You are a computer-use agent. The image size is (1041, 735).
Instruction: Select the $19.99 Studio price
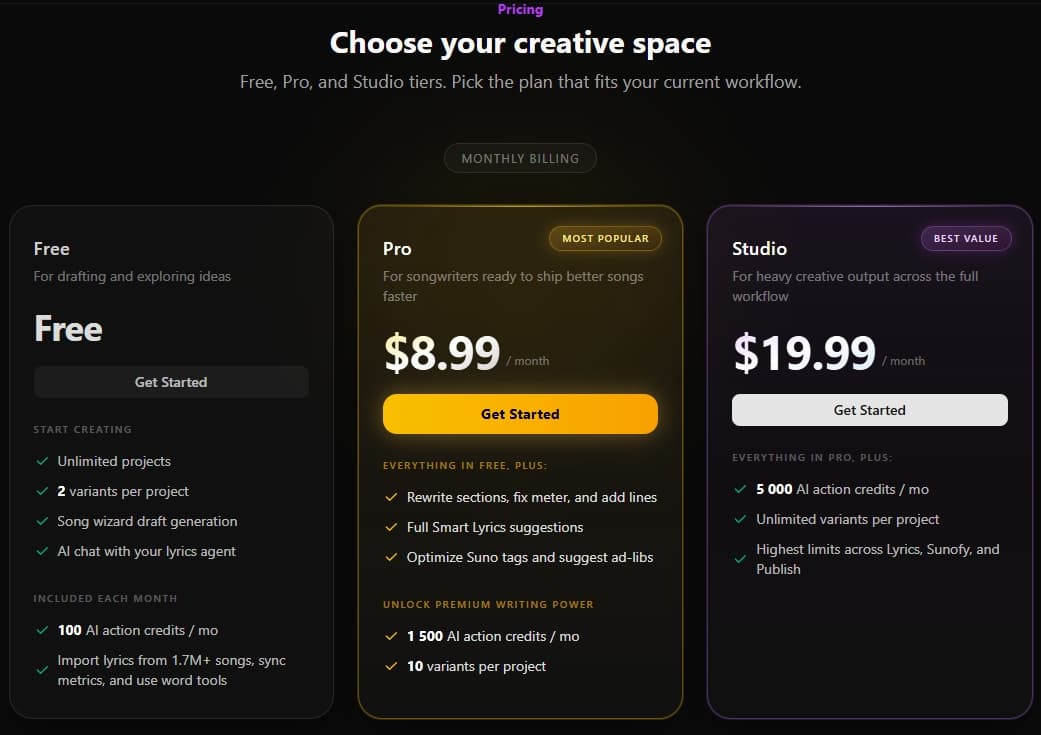(x=803, y=353)
